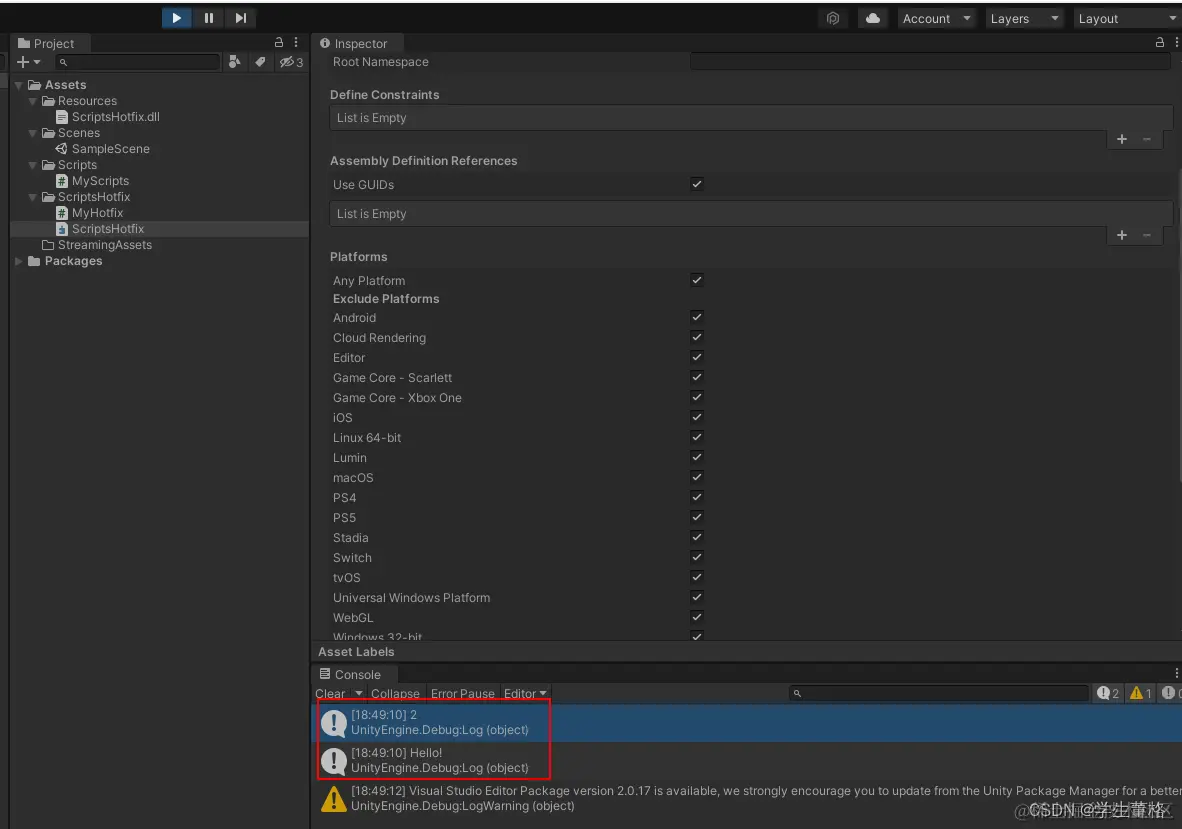This screenshot has width=1182, height=829.
Task: Remove an Assembly Definition Reference
Action: click(x=1147, y=235)
